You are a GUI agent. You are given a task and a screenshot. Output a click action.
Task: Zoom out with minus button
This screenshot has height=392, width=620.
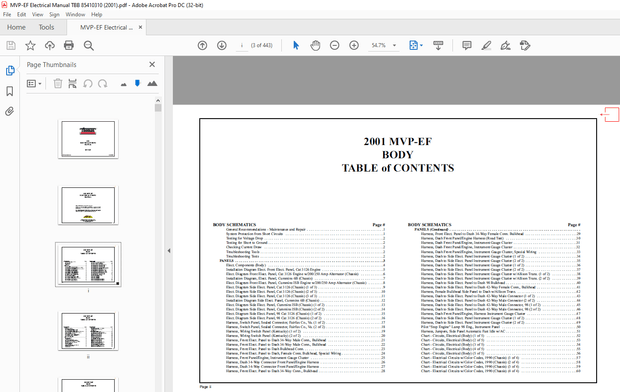click(335, 45)
